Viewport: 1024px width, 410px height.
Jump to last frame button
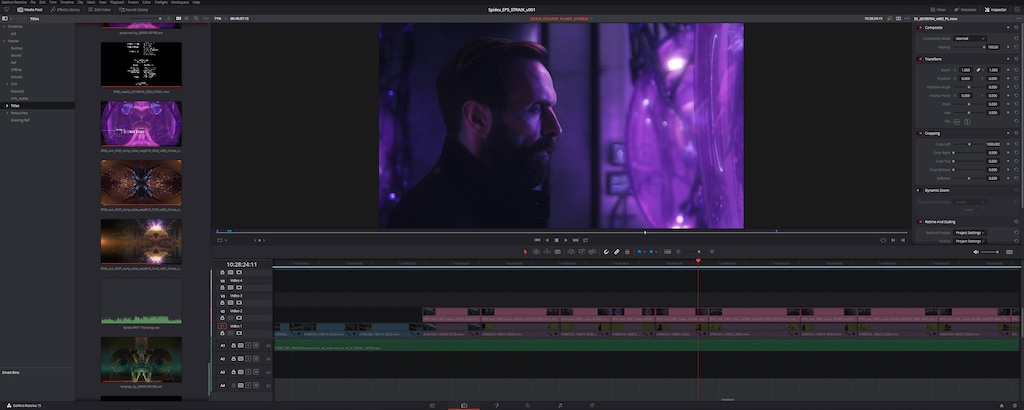575,240
